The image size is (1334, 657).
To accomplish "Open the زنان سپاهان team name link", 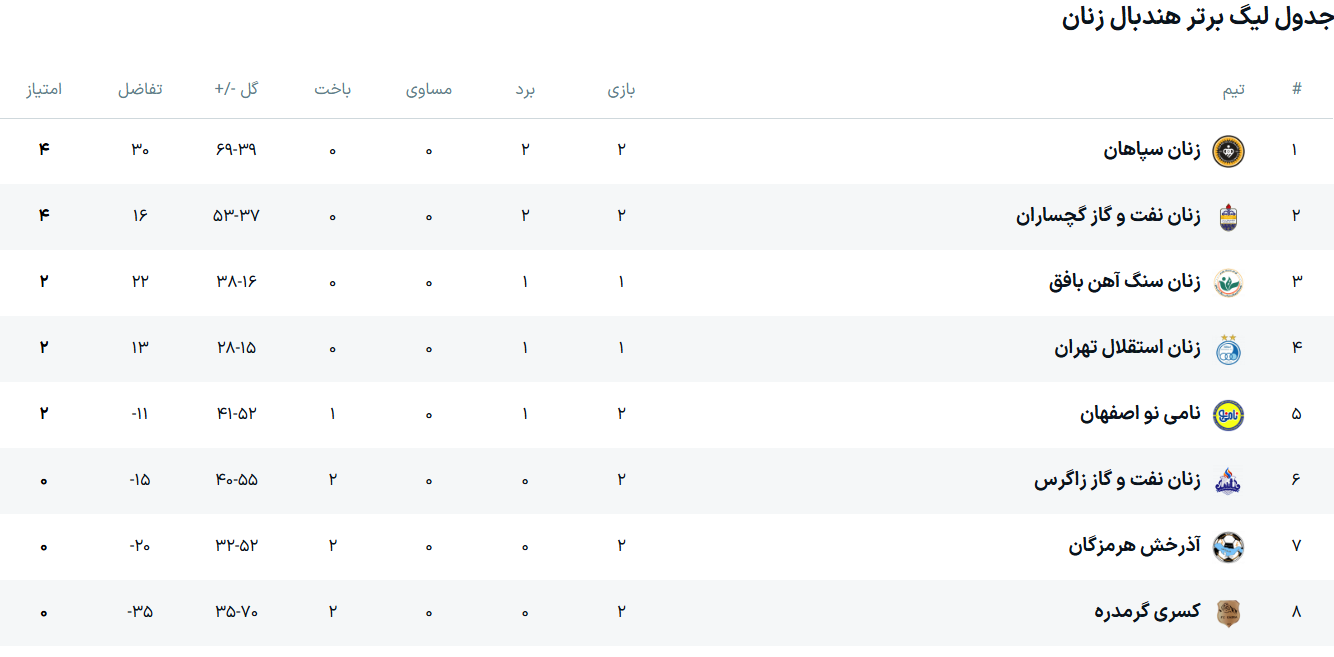I will tap(1151, 150).
